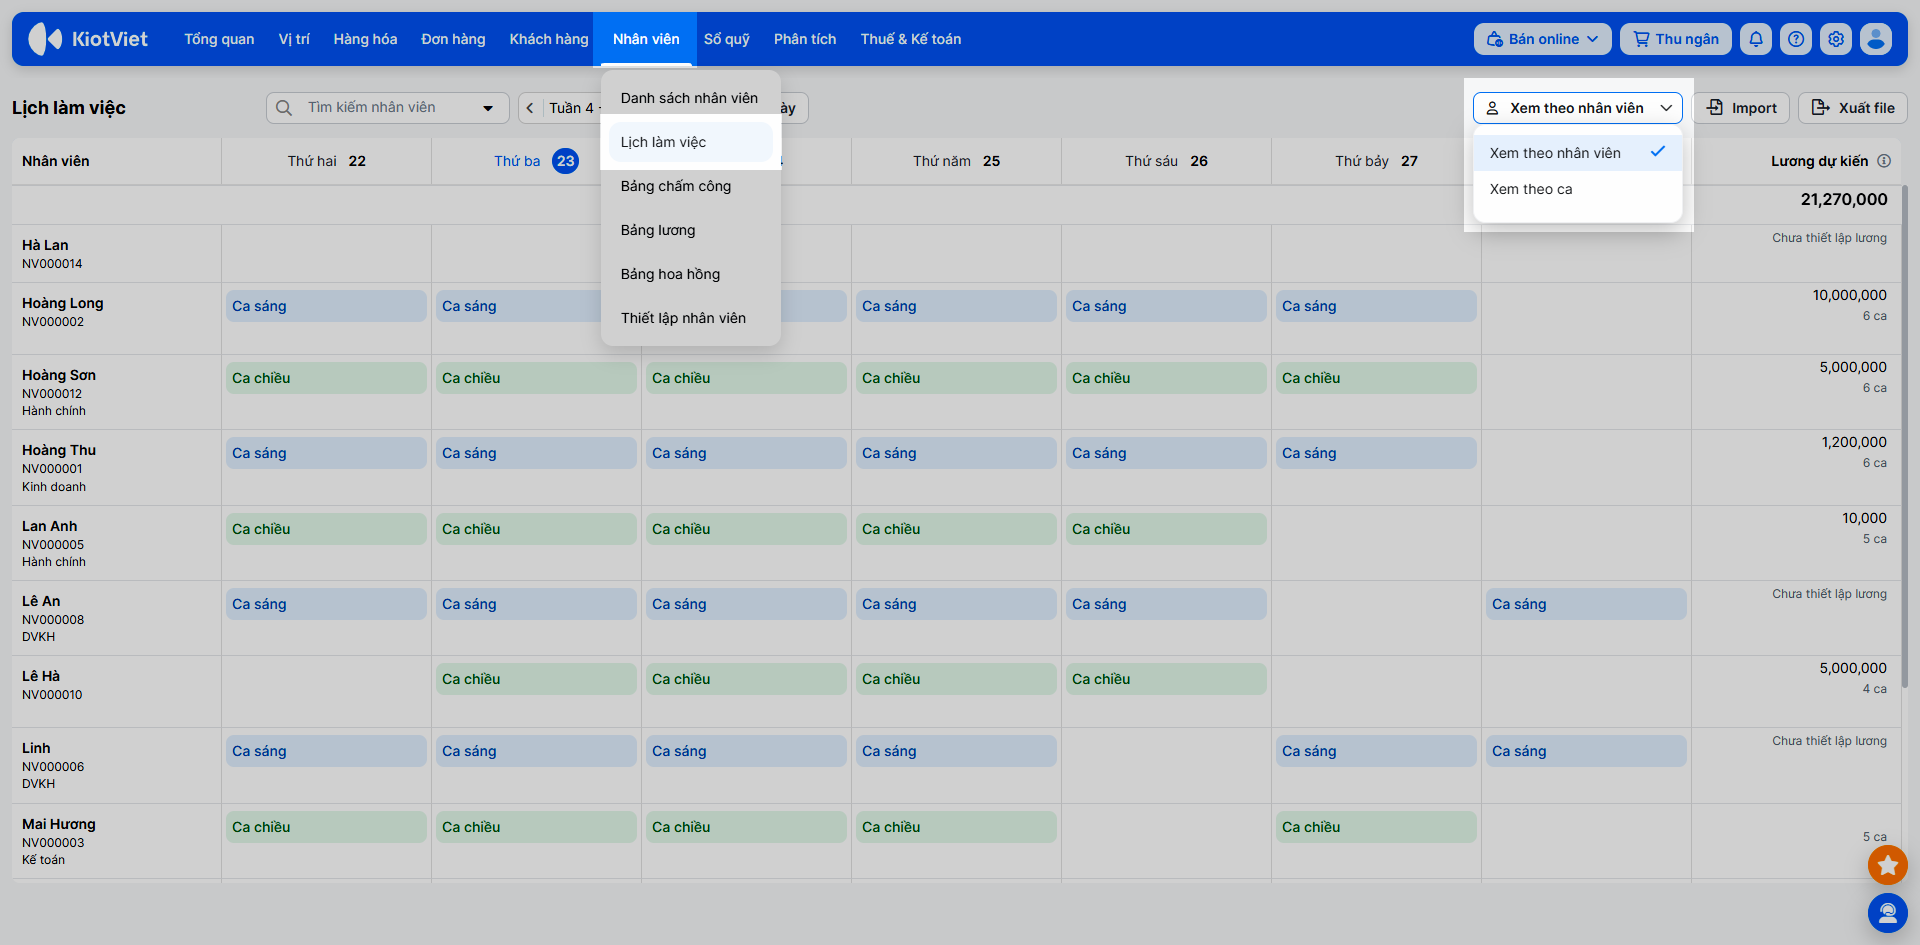The height and width of the screenshot is (945, 1920).
Task: Click the KiotViet logo
Action: [x=88, y=39]
